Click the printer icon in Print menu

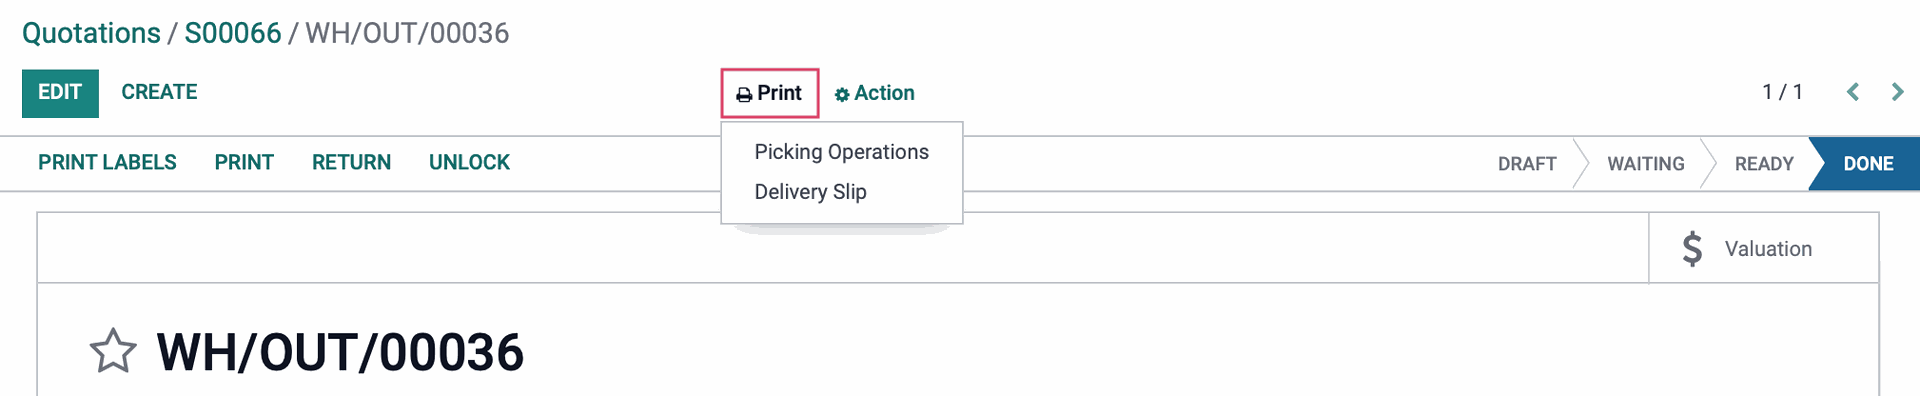coord(744,95)
